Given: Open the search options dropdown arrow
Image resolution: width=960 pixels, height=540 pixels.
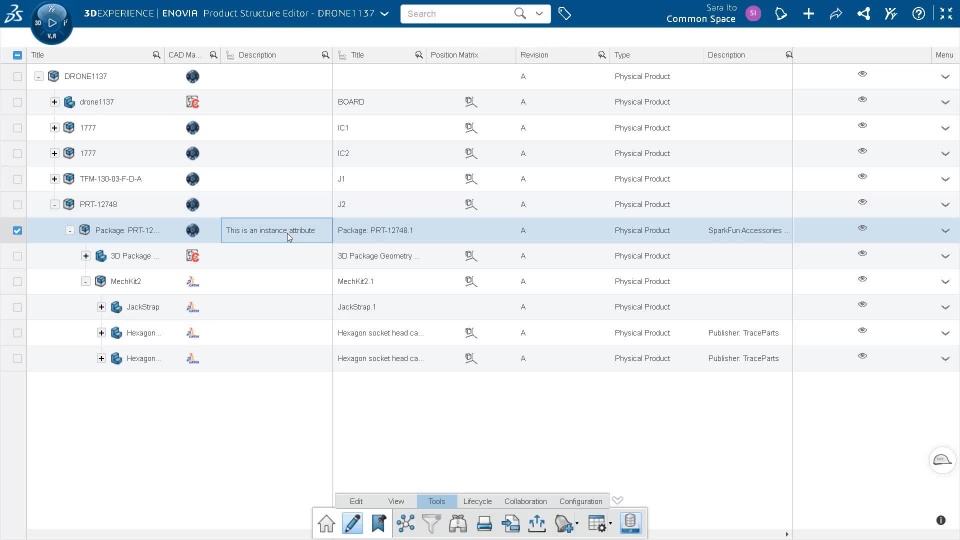Looking at the screenshot, I should [x=539, y=13].
